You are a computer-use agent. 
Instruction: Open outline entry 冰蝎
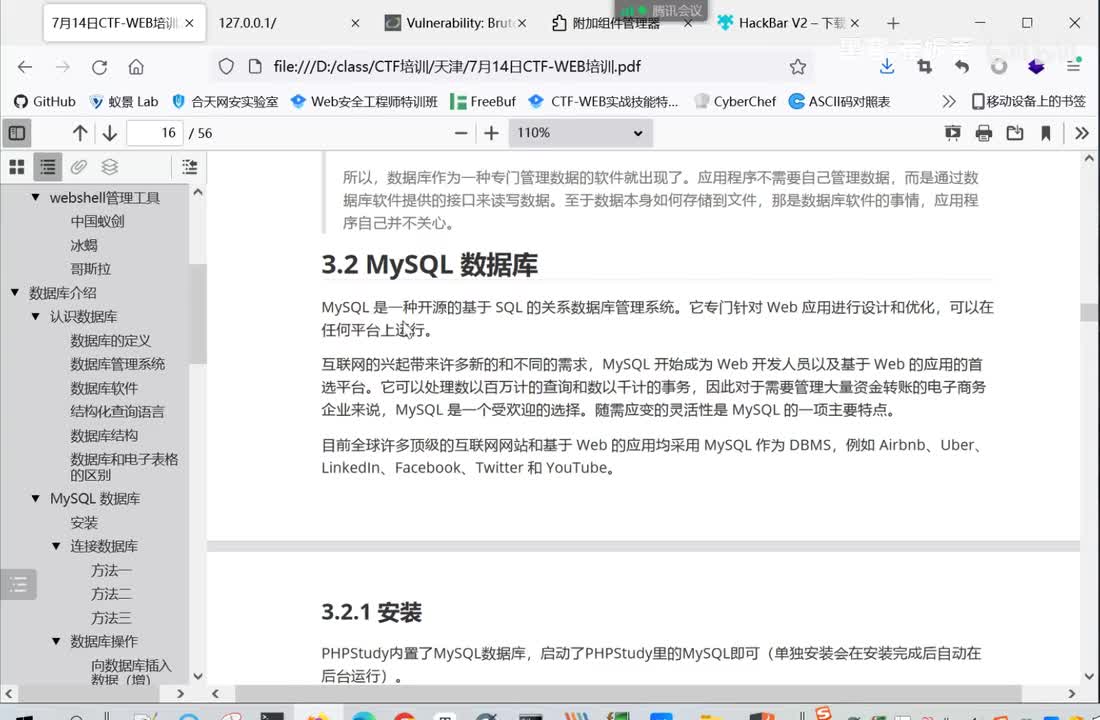(x=83, y=245)
